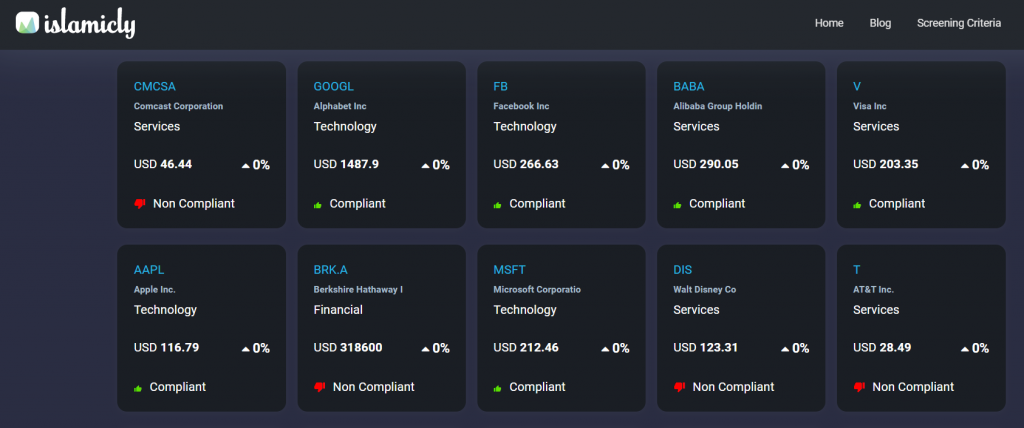This screenshot has height=428, width=1024.
Task: Open the MSFT ticker link
Action: click(509, 270)
